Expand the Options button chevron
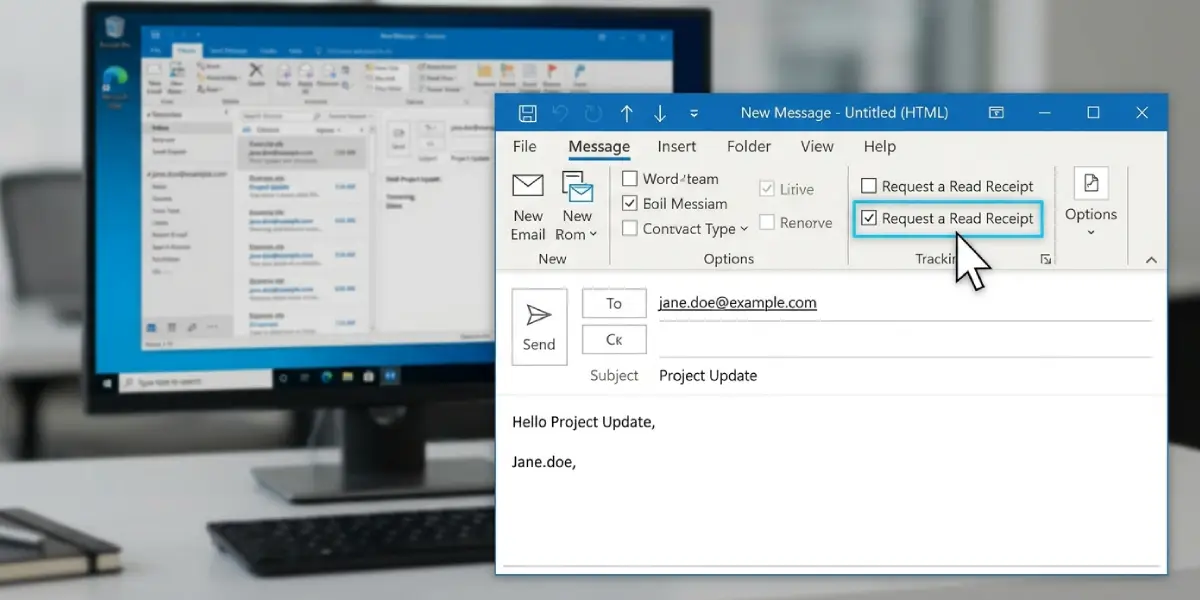The width and height of the screenshot is (1200, 600). click(1090, 233)
